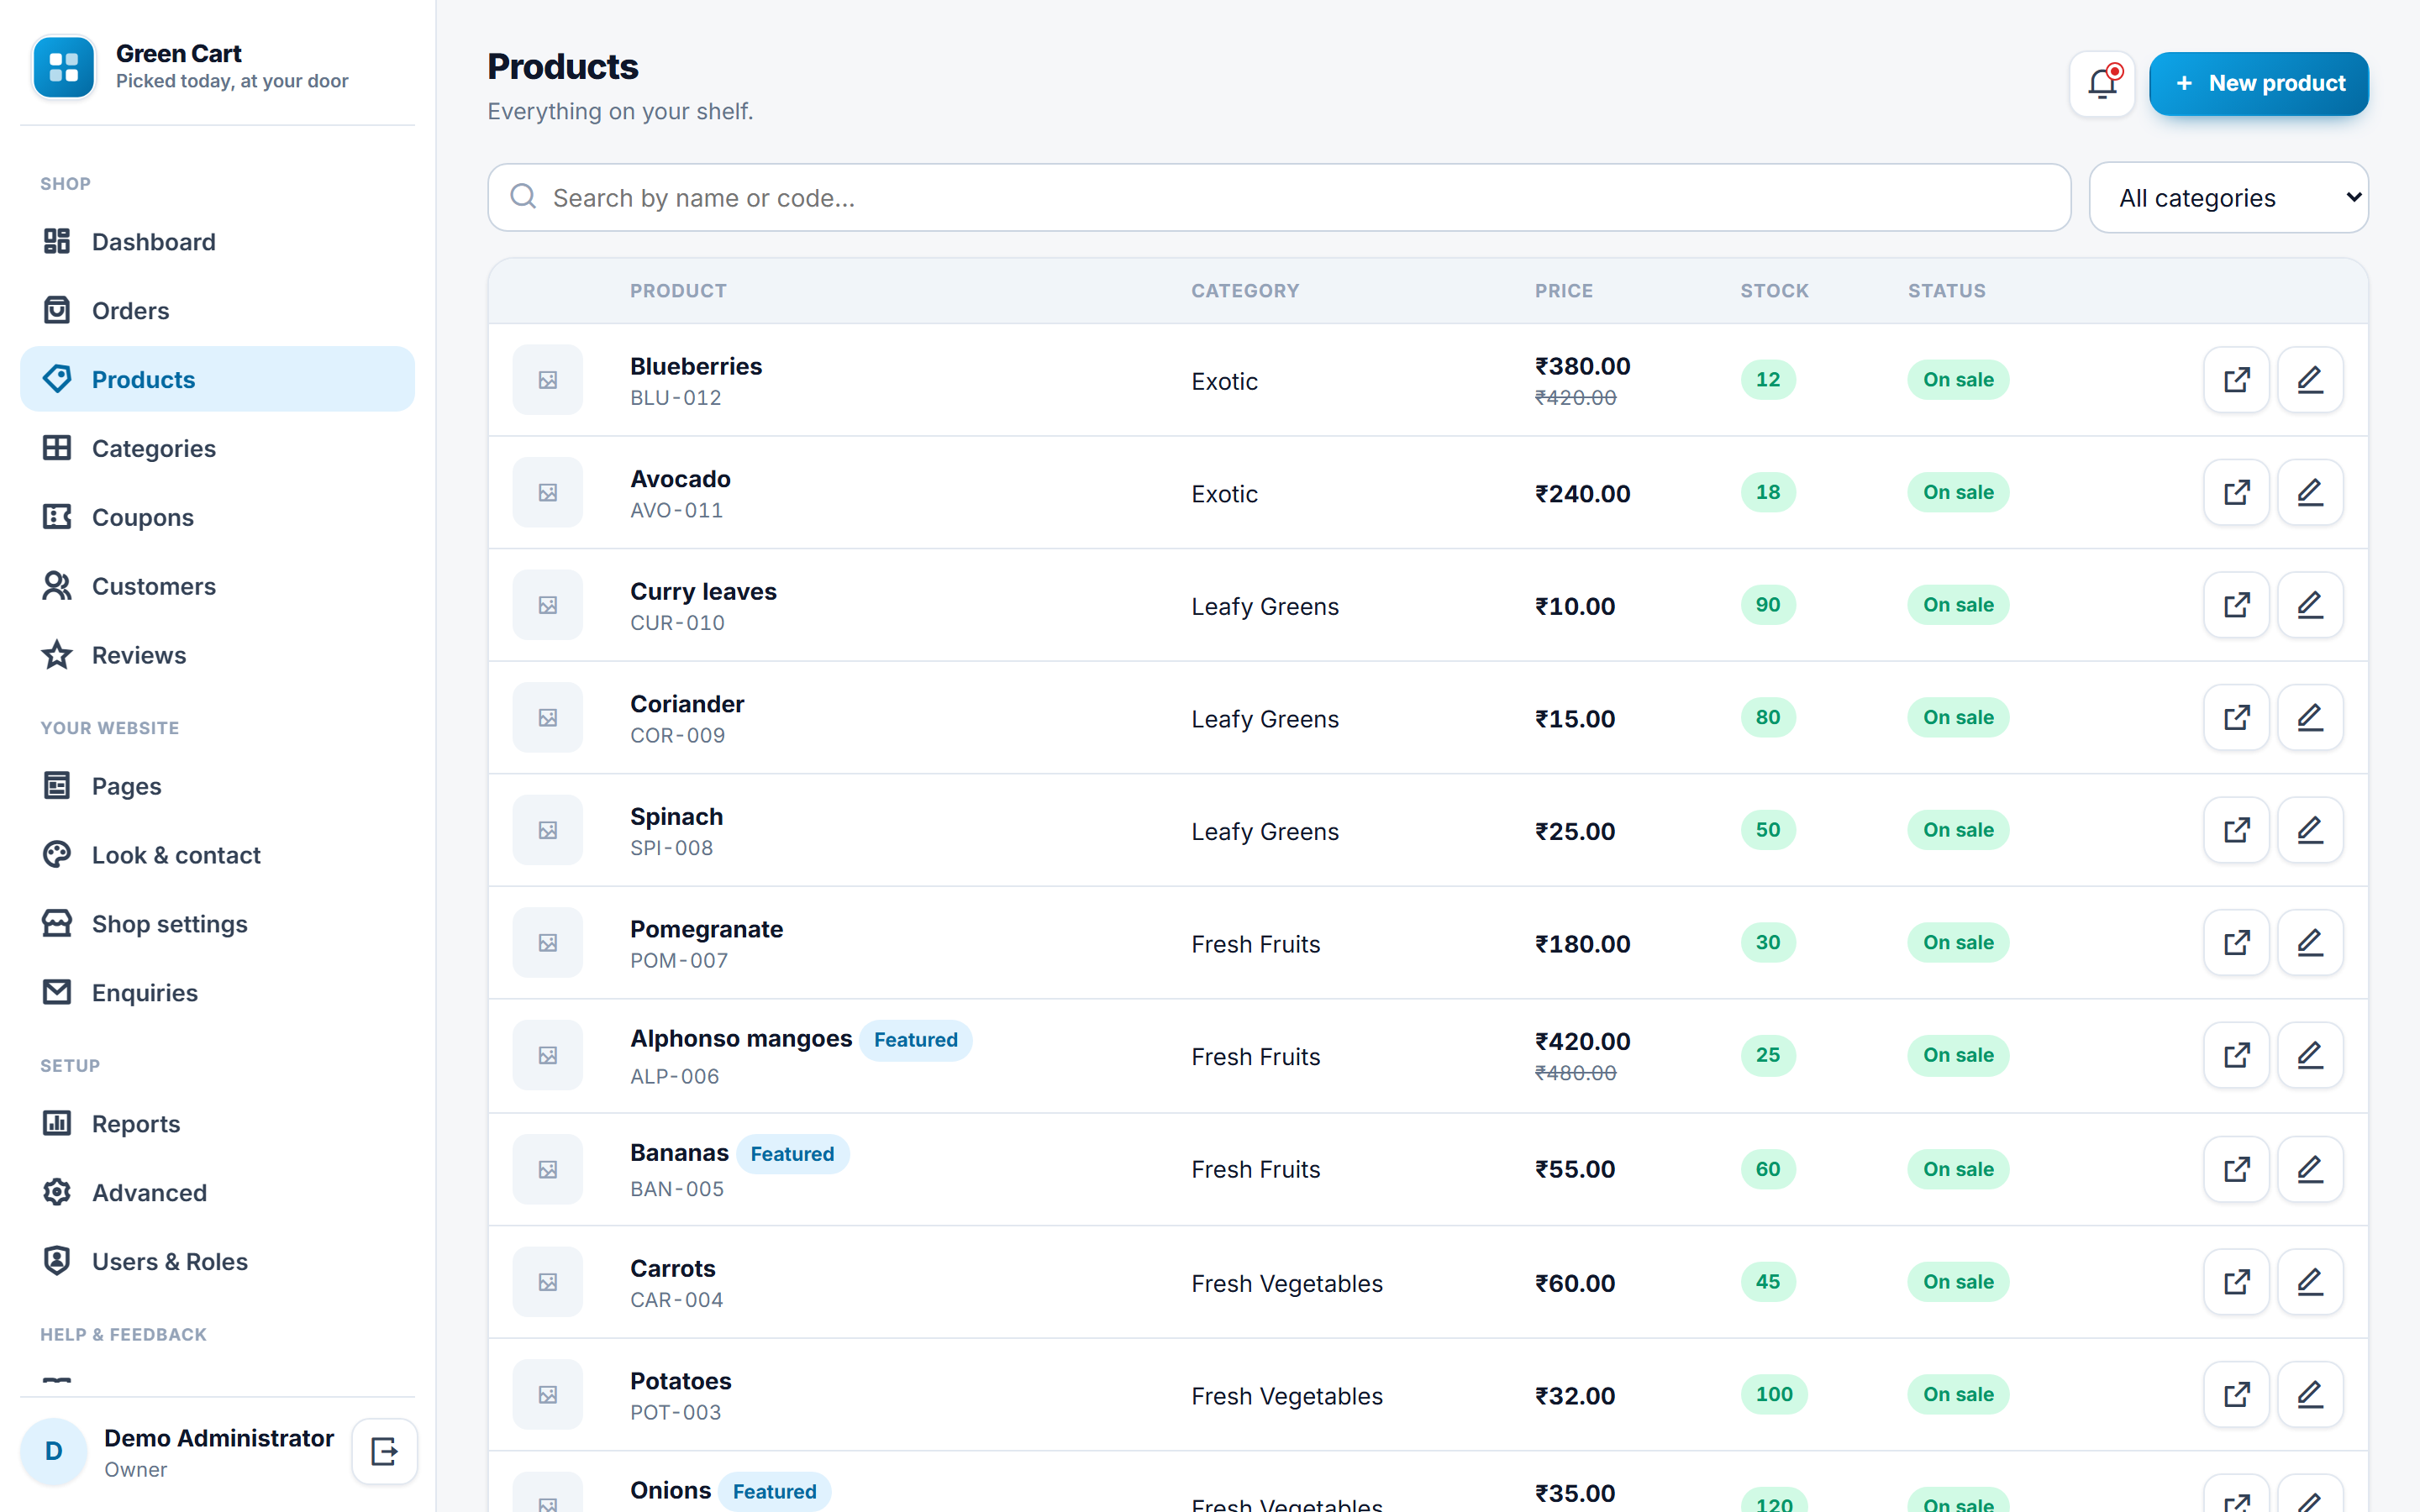The width and height of the screenshot is (2420, 1512).
Task: Open Customers in sidebar
Action: 217,586
